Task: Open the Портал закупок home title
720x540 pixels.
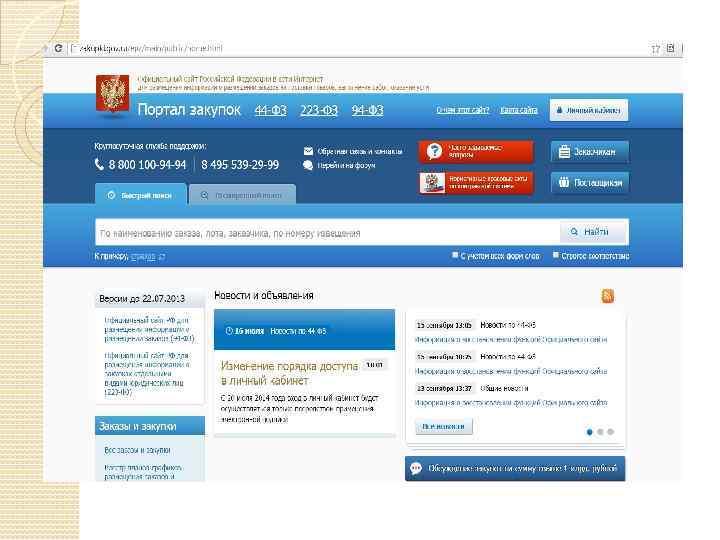Action: click(x=189, y=110)
